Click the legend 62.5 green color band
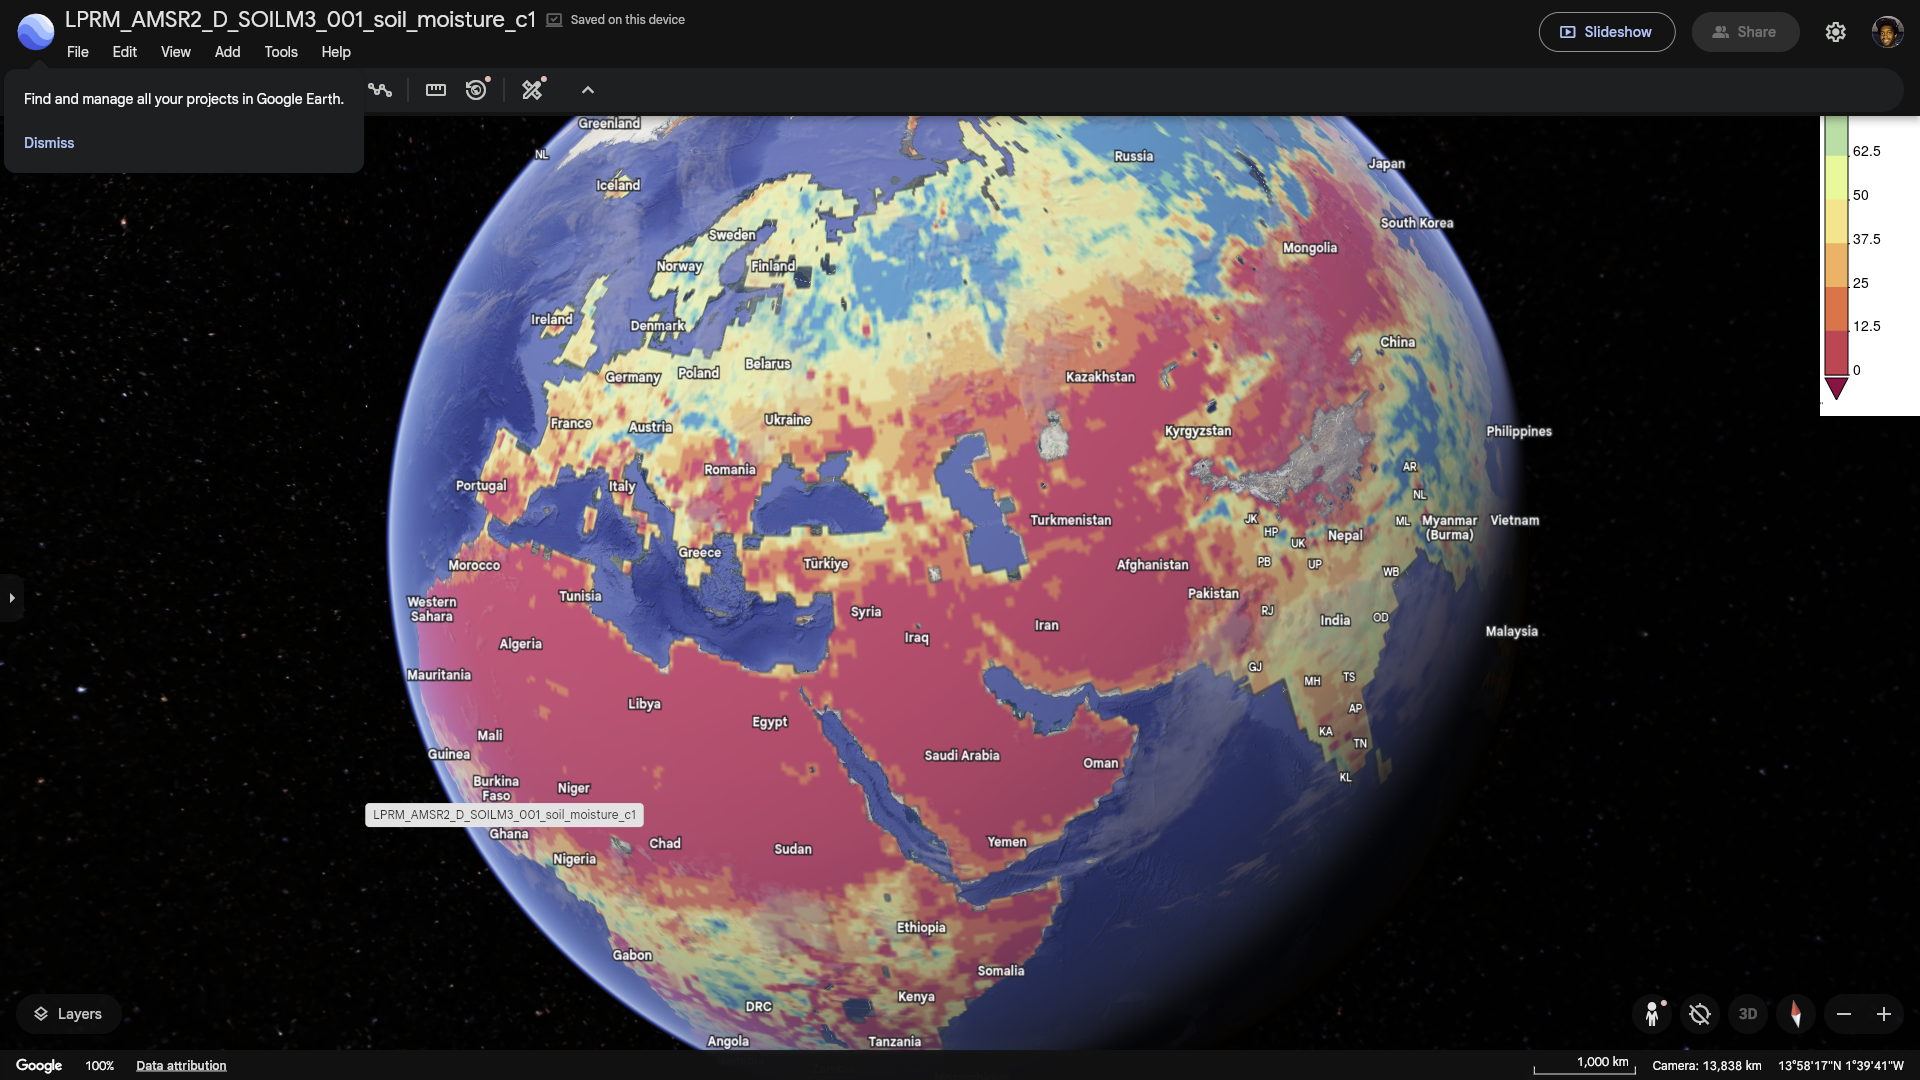 point(1836,137)
